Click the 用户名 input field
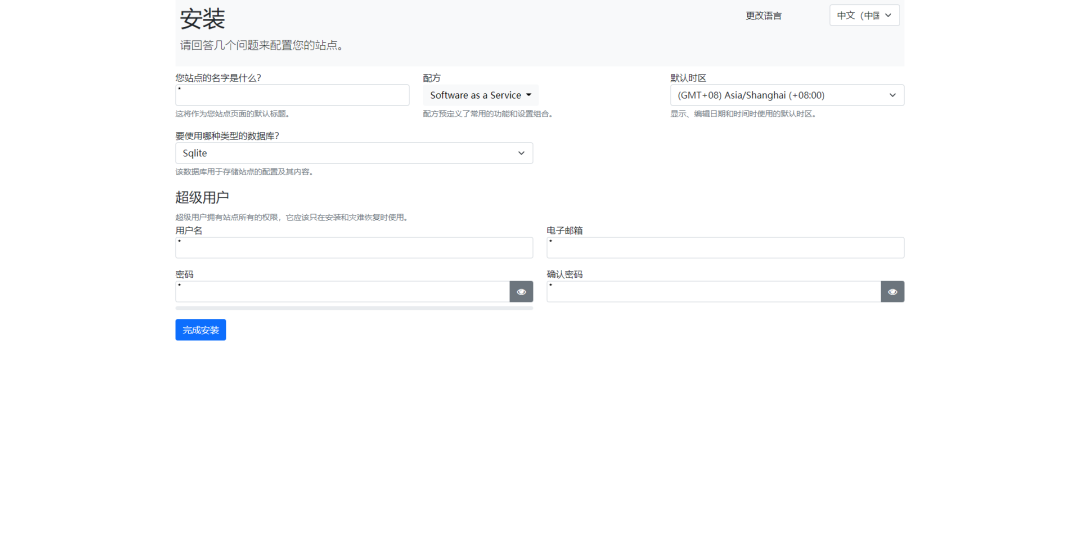 click(354, 248)
